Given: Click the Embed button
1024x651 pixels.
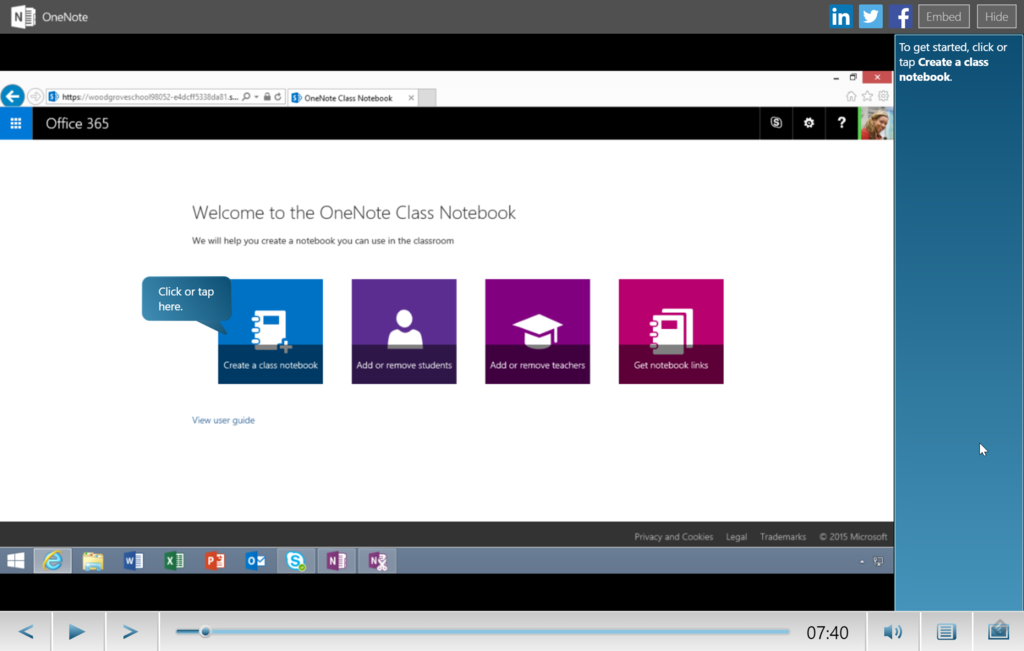Looking at the screenshot, I should tap(944, 16).
